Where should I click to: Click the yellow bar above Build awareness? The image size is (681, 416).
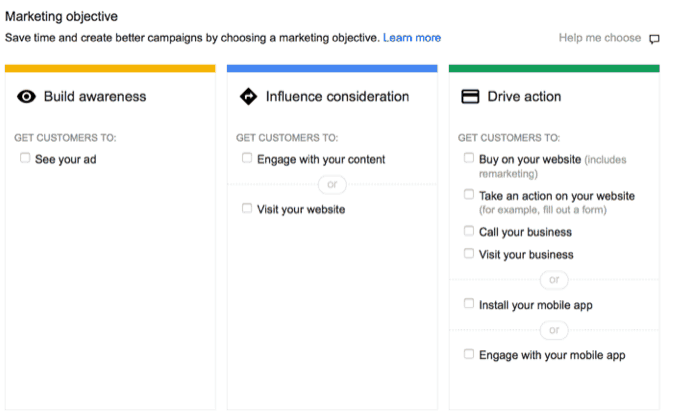pyautogui.click(x=110, y=68)
